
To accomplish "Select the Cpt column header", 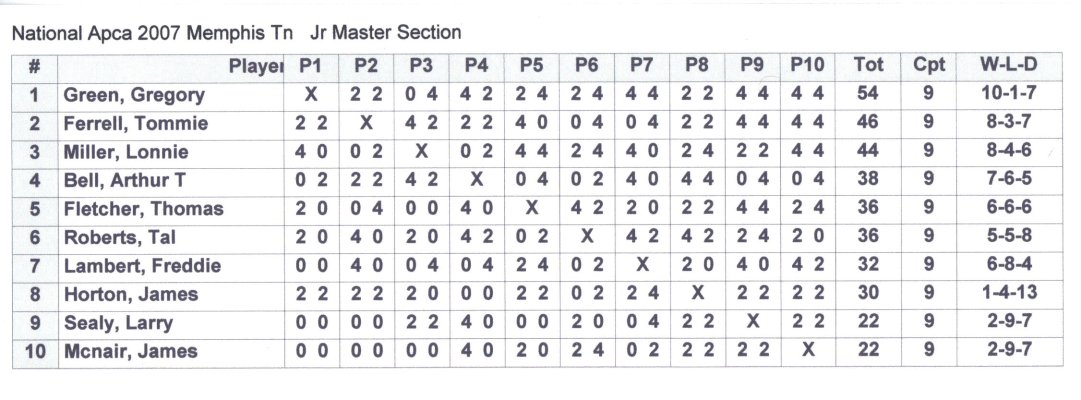I will [928, 66].
